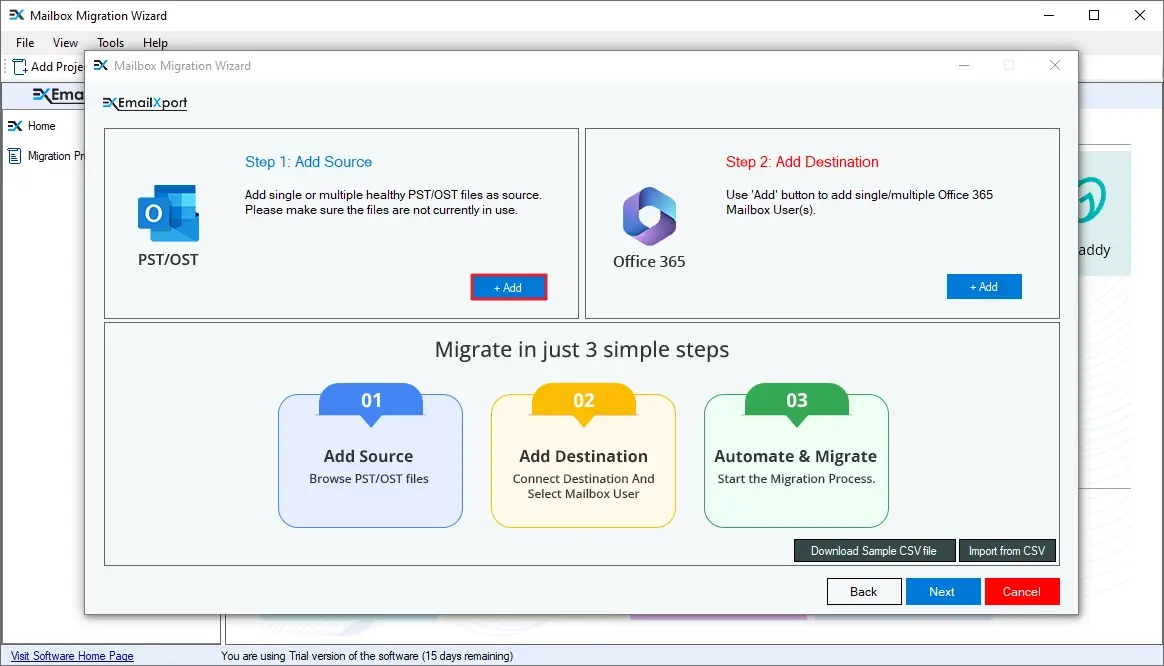Click the 03 Automate & Migrate step card
1164x666 pixels.
(x=796, y=460)
